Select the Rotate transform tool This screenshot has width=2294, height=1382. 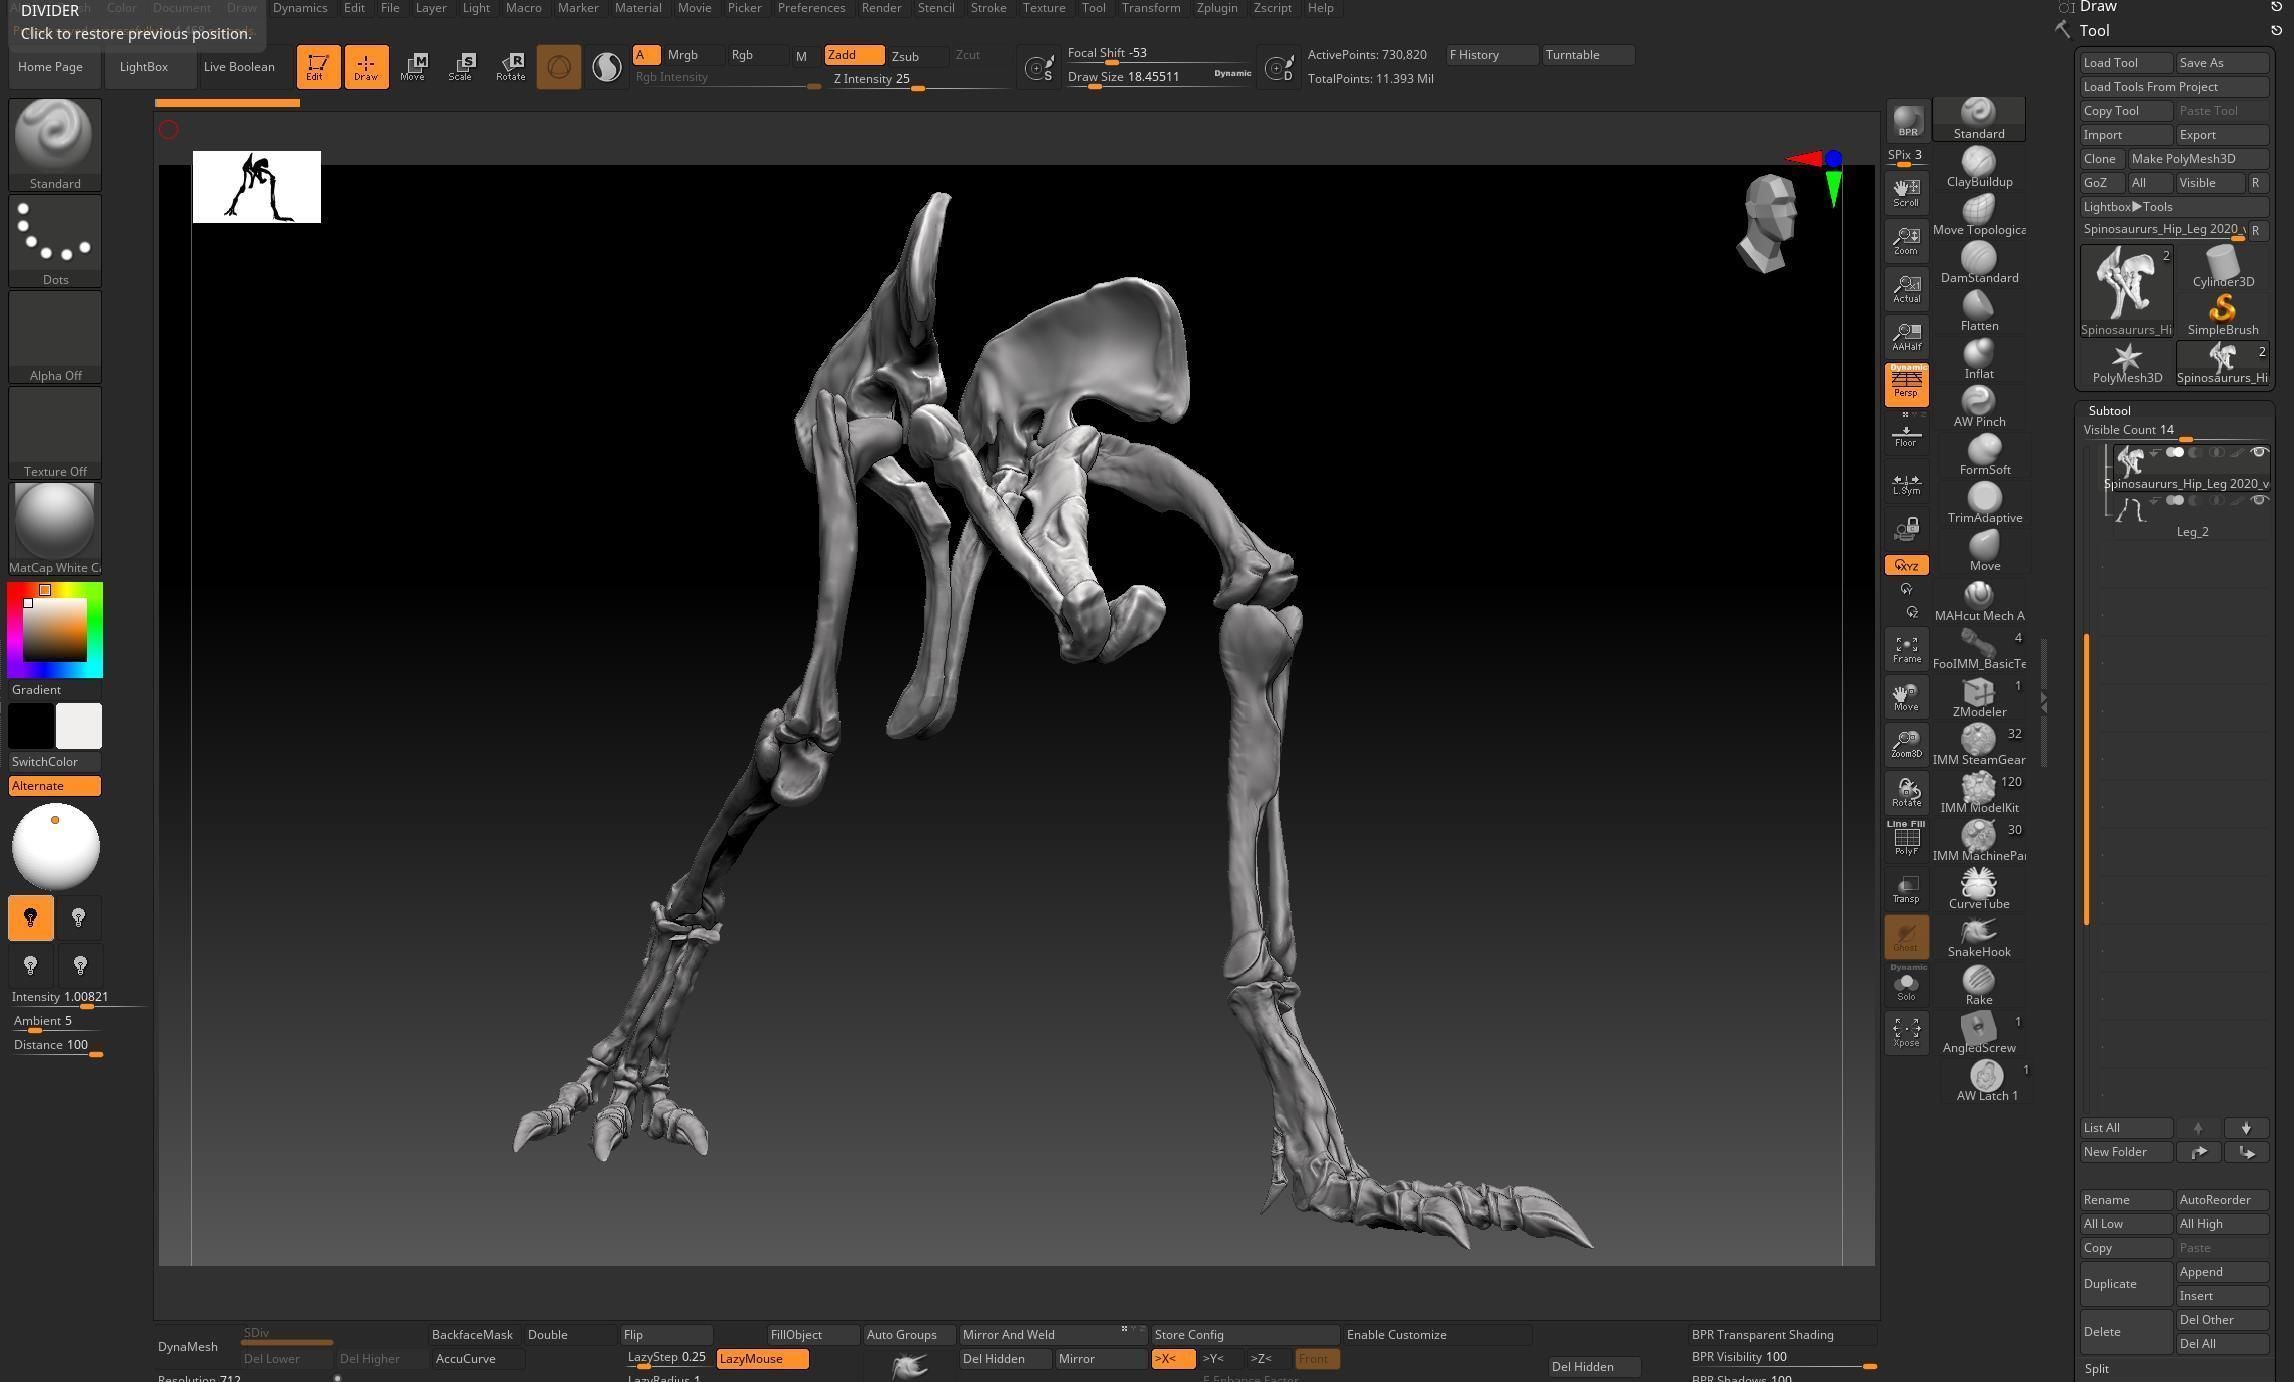(510, 66)
